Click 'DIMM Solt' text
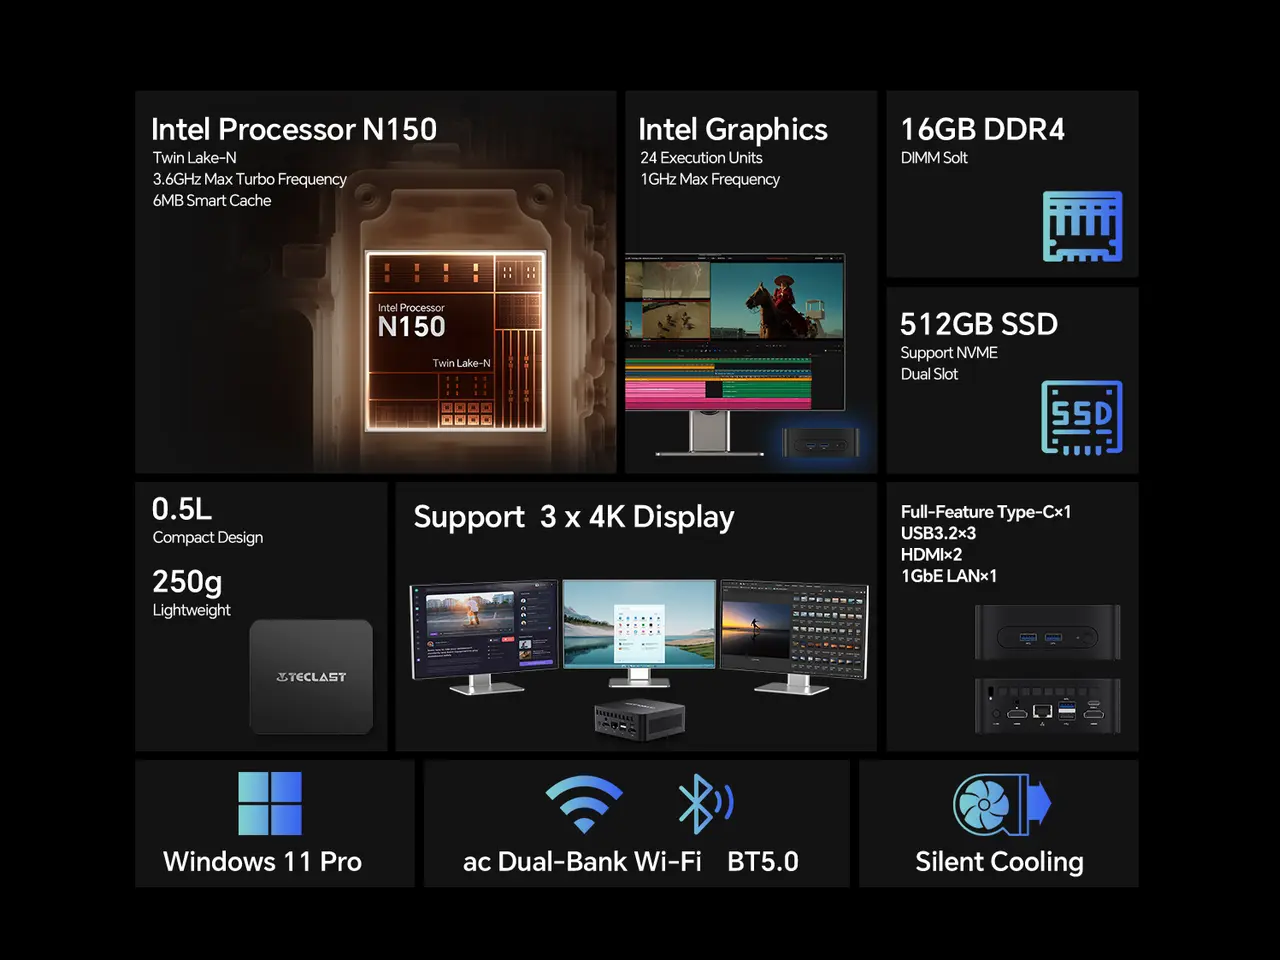Viewport: 1280px width, 960px height. pos(934,158)
